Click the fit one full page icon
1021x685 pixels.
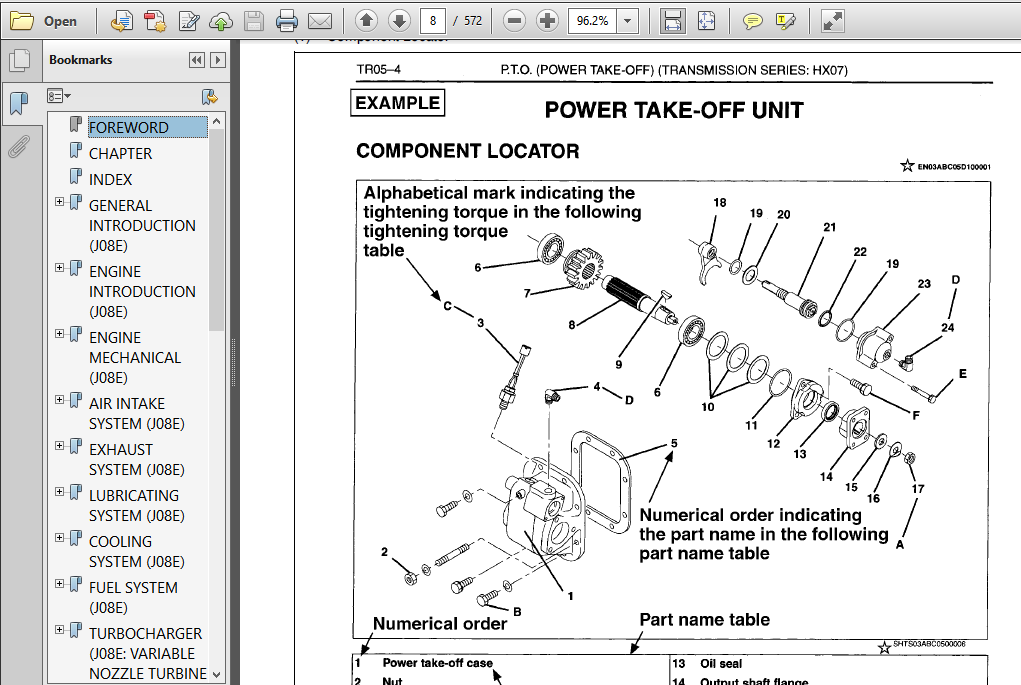(x=706, y=21)
